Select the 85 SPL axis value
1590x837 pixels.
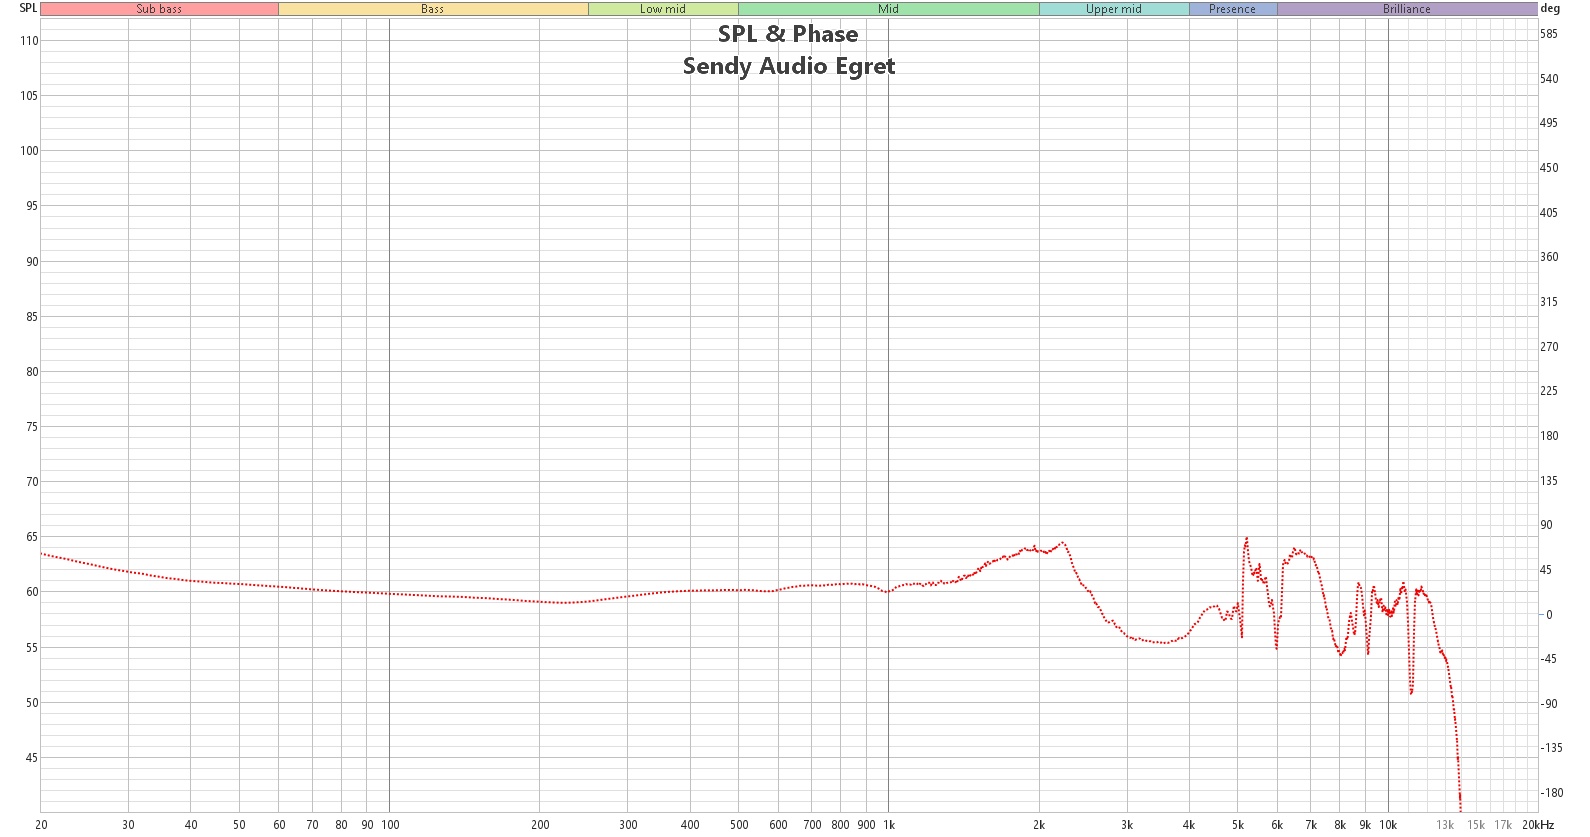click(32, 317)
